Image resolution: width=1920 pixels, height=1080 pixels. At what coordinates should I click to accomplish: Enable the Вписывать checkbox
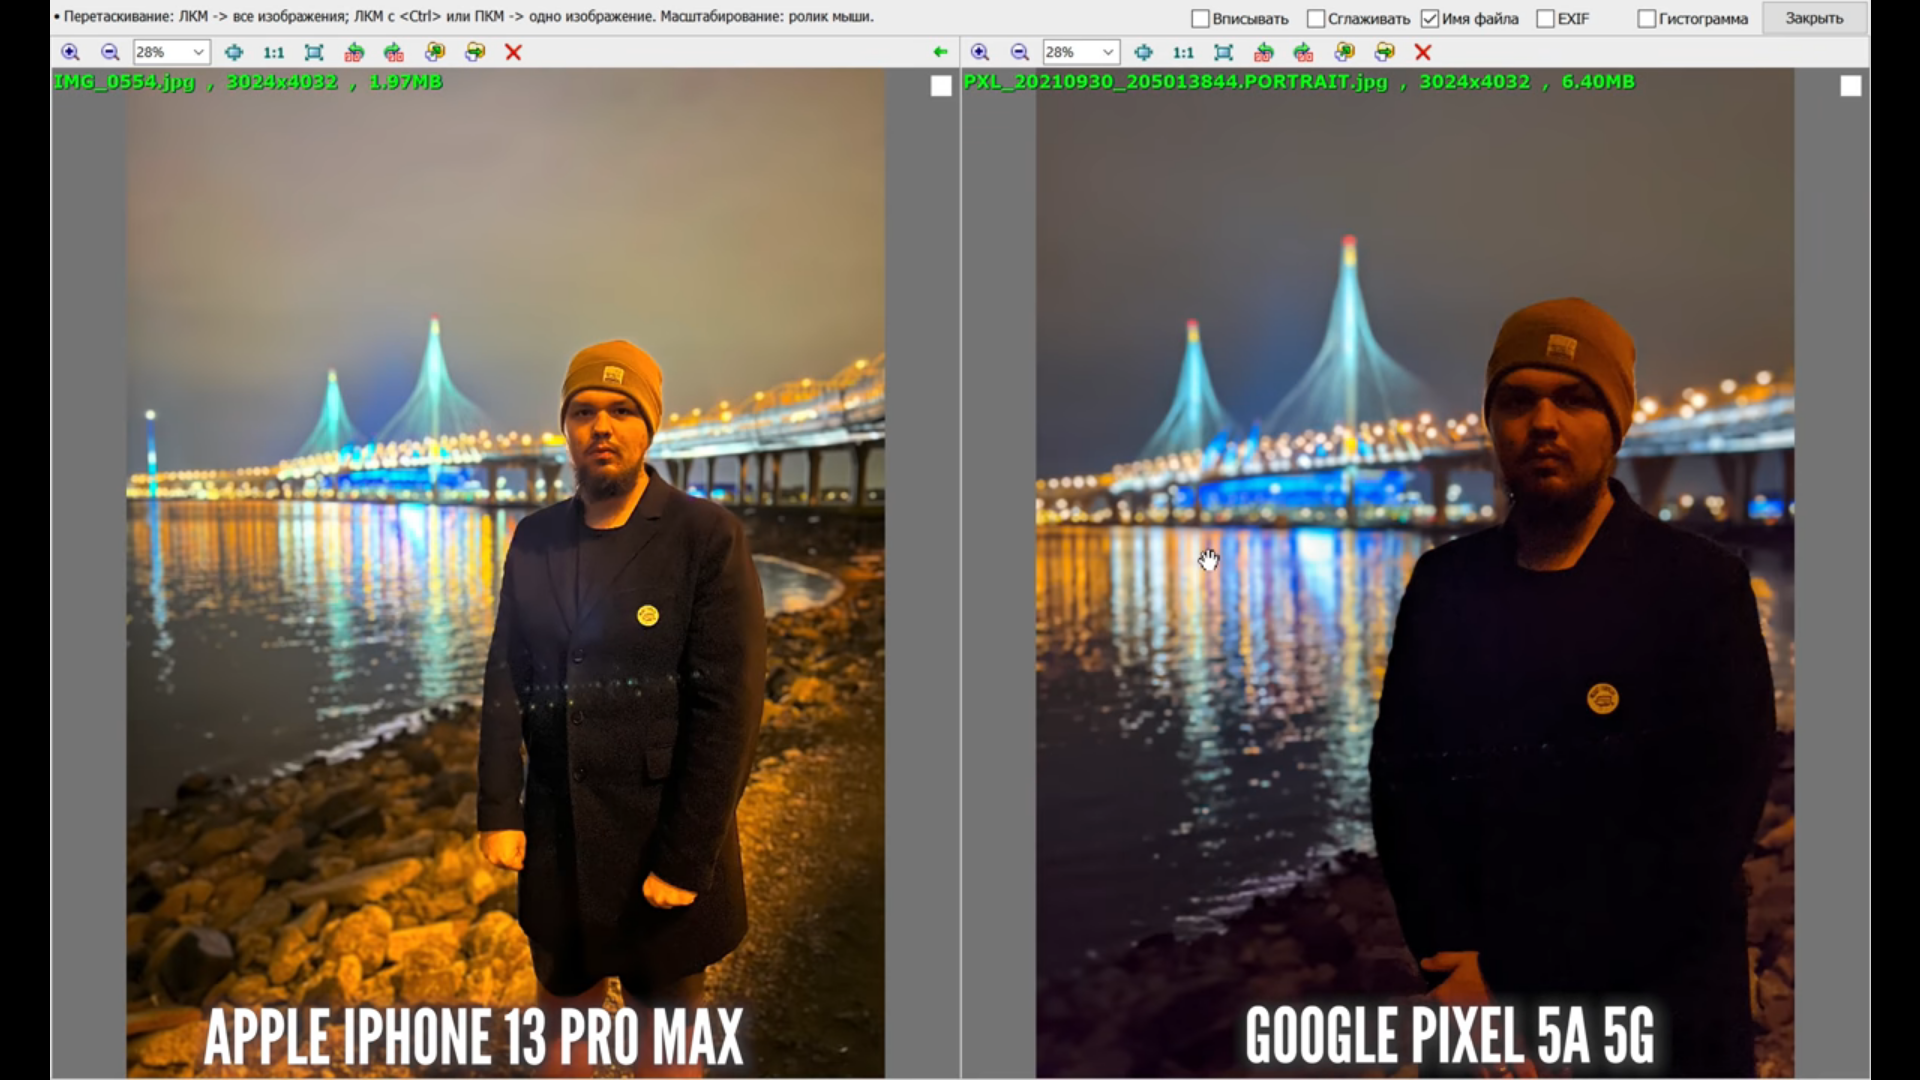click(1201, 19)
